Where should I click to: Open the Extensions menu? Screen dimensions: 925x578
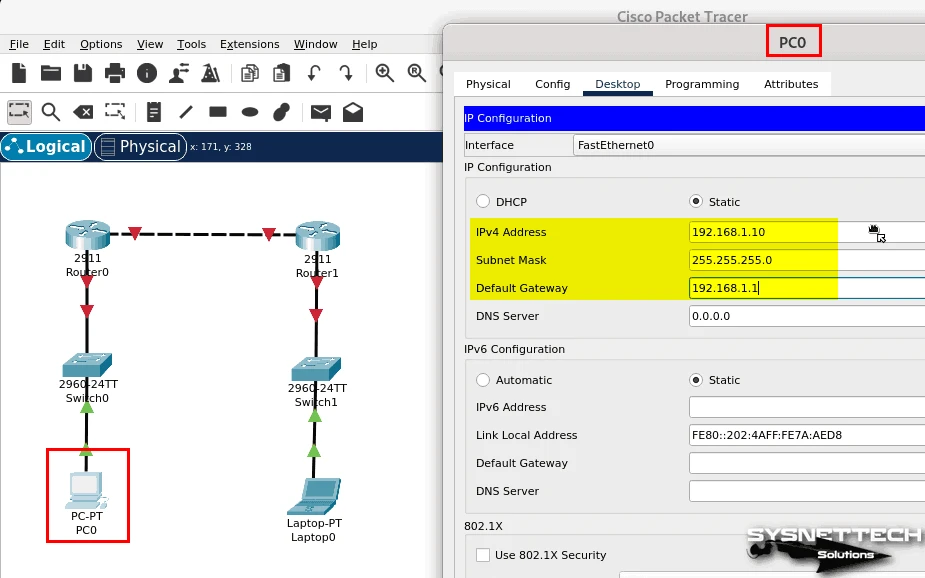point(250,44)
